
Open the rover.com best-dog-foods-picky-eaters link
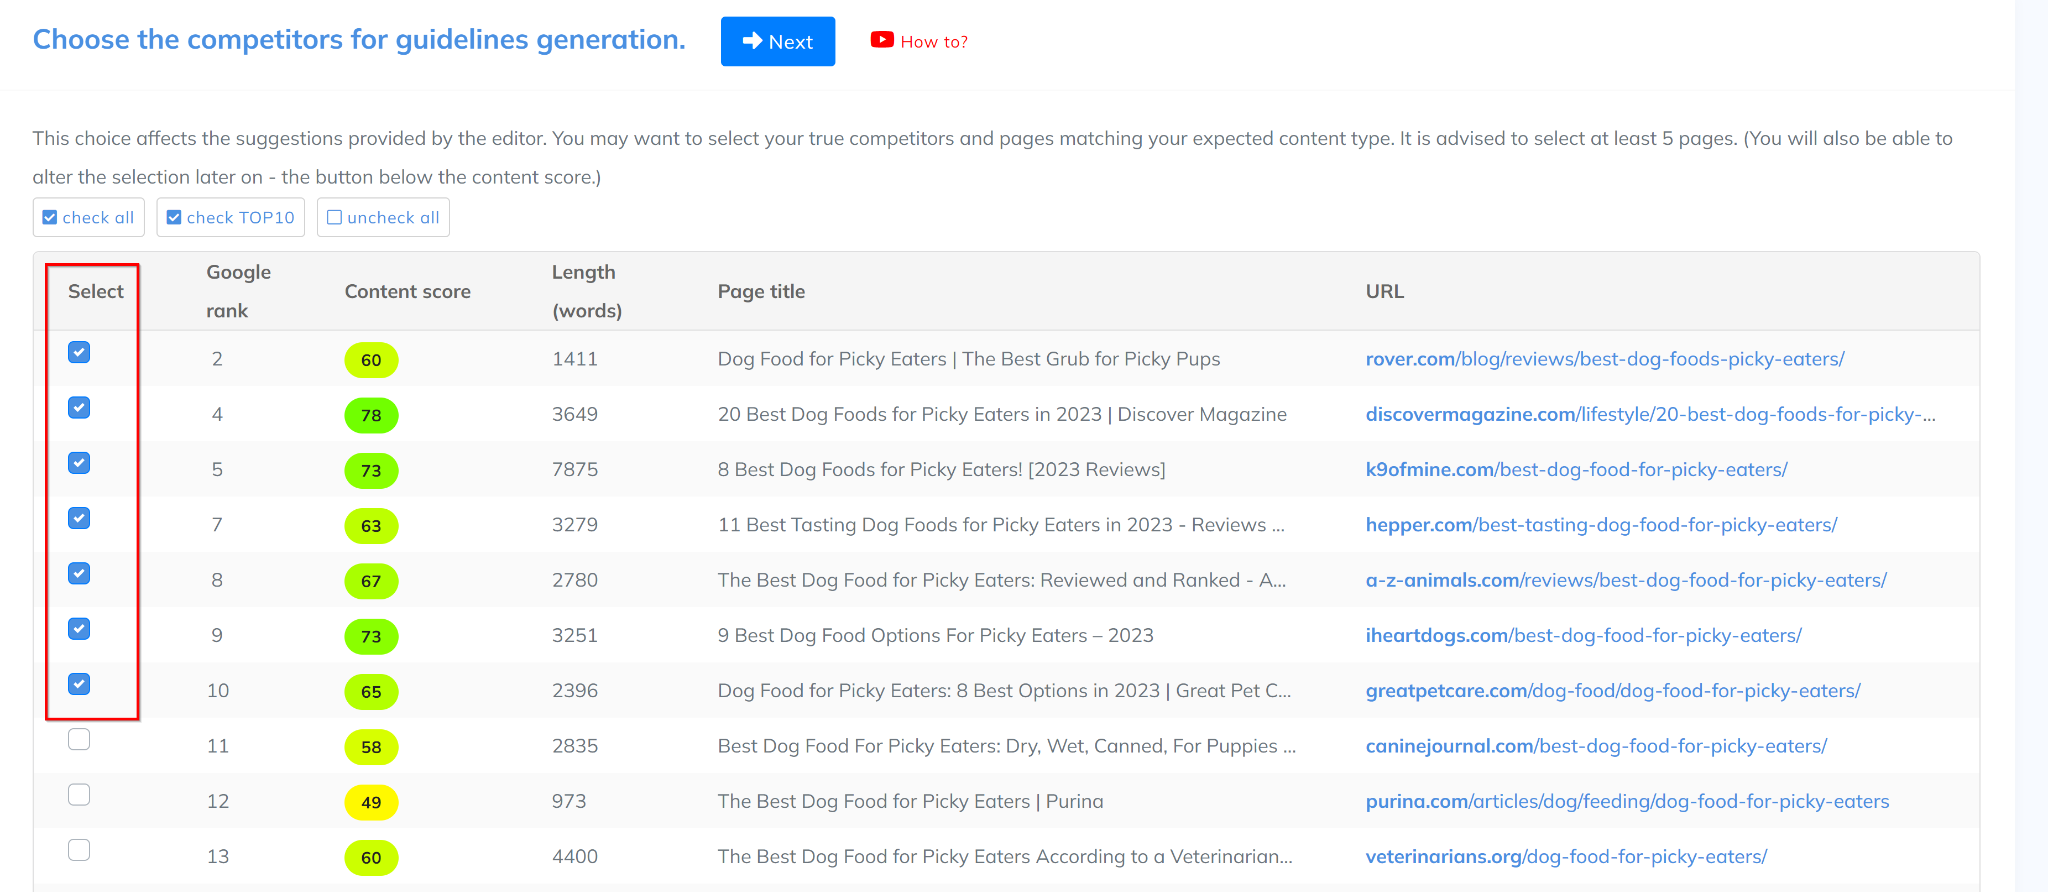[x=1605, y=359]
